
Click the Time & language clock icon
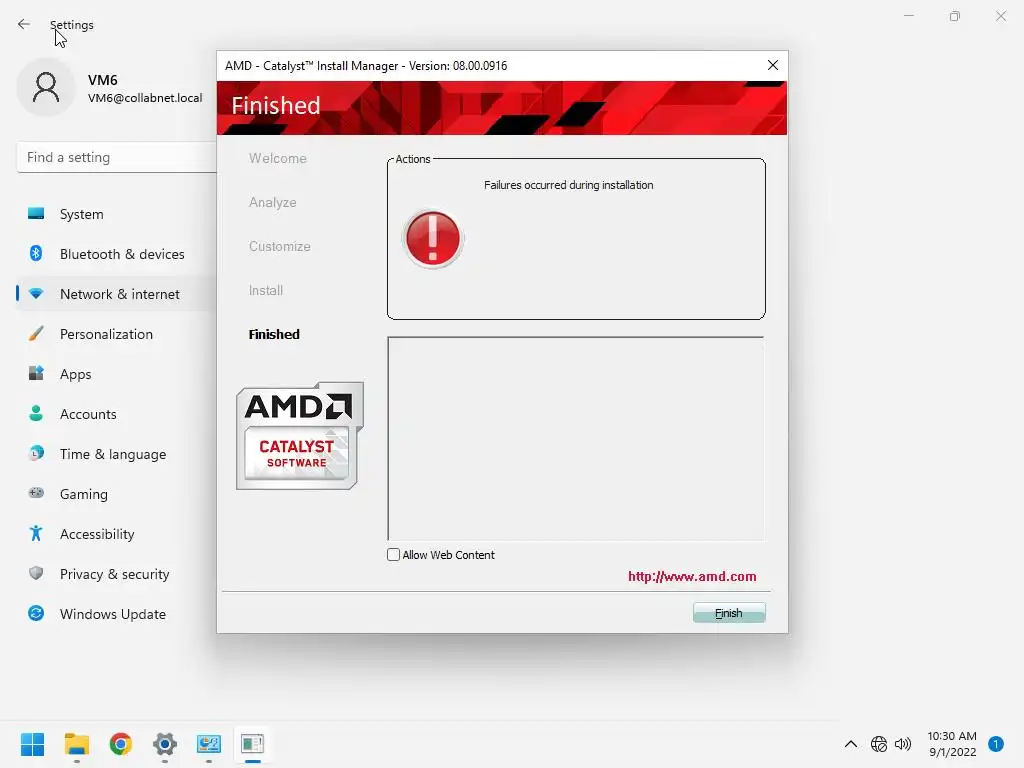[x=36, y=453]
